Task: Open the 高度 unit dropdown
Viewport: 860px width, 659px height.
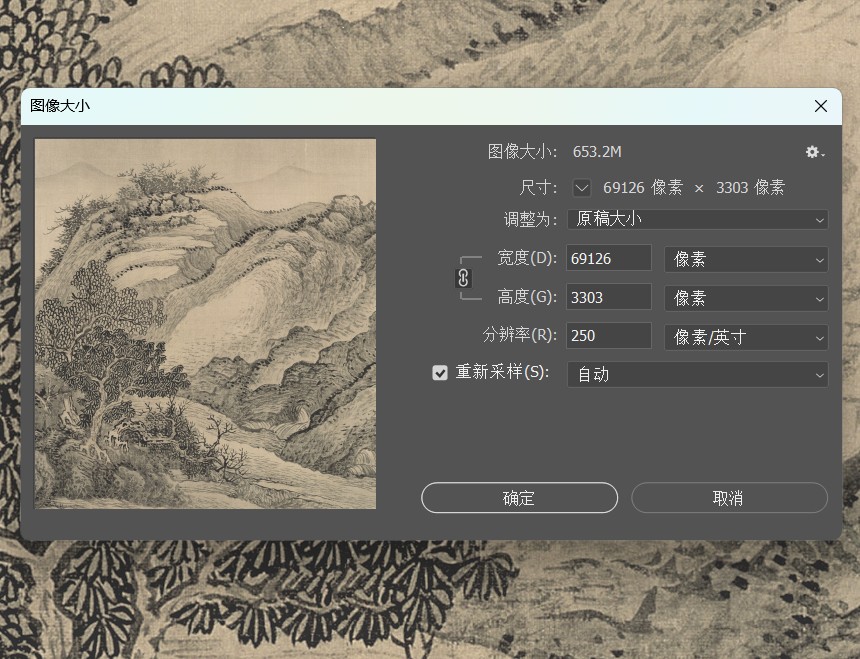Action: 746,298
